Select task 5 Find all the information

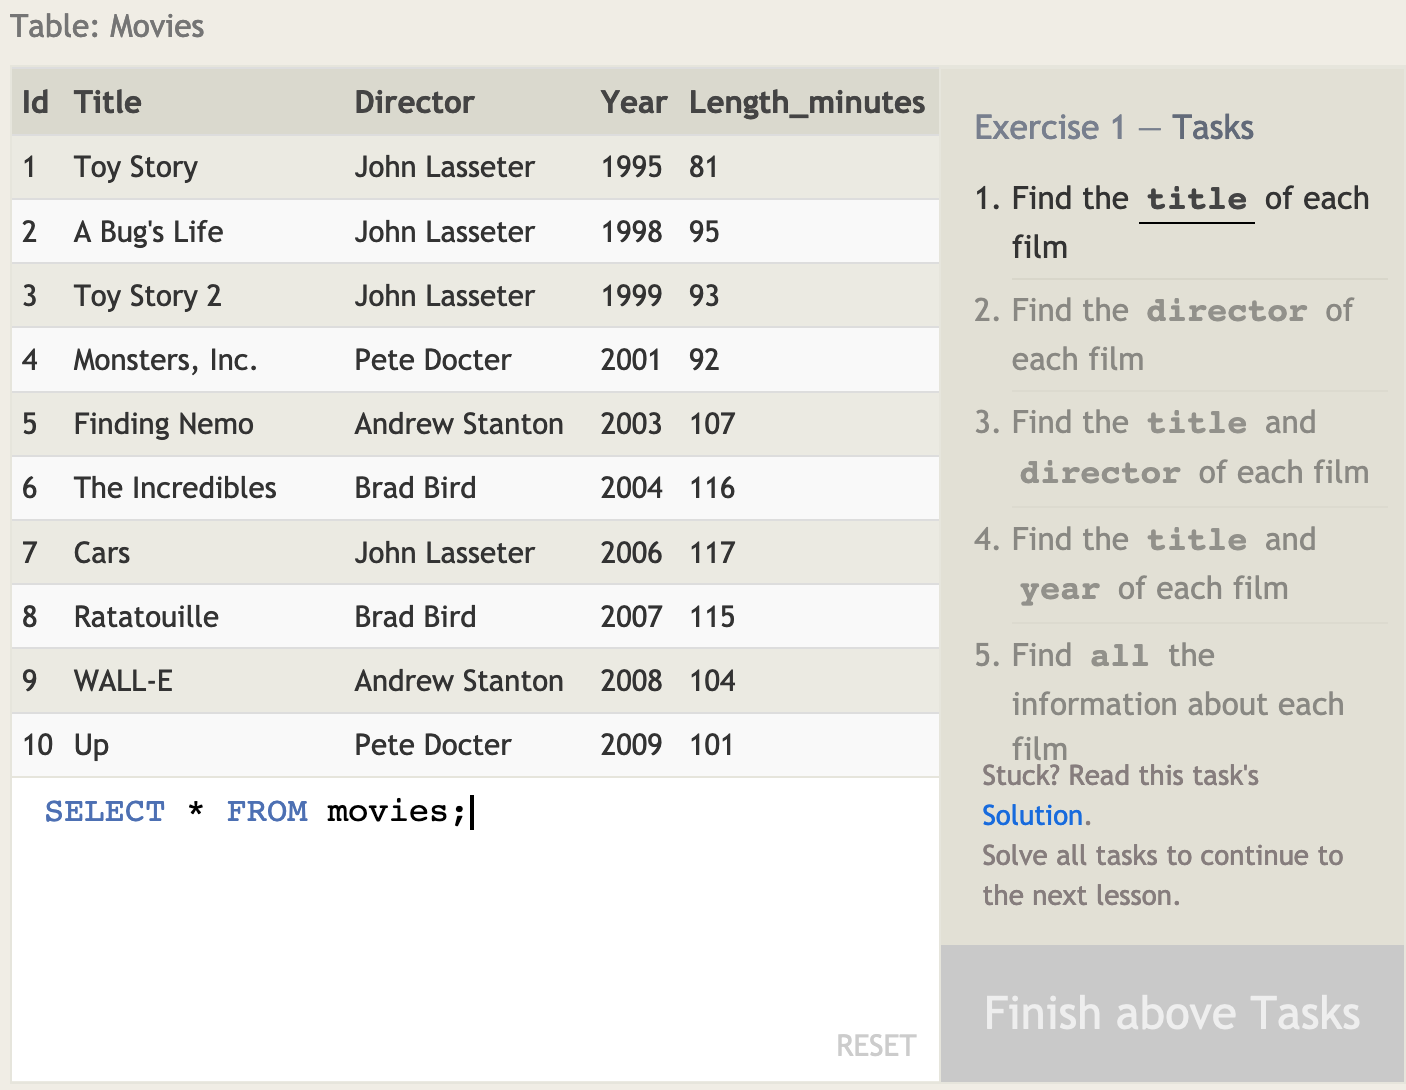click(1180, 700)
